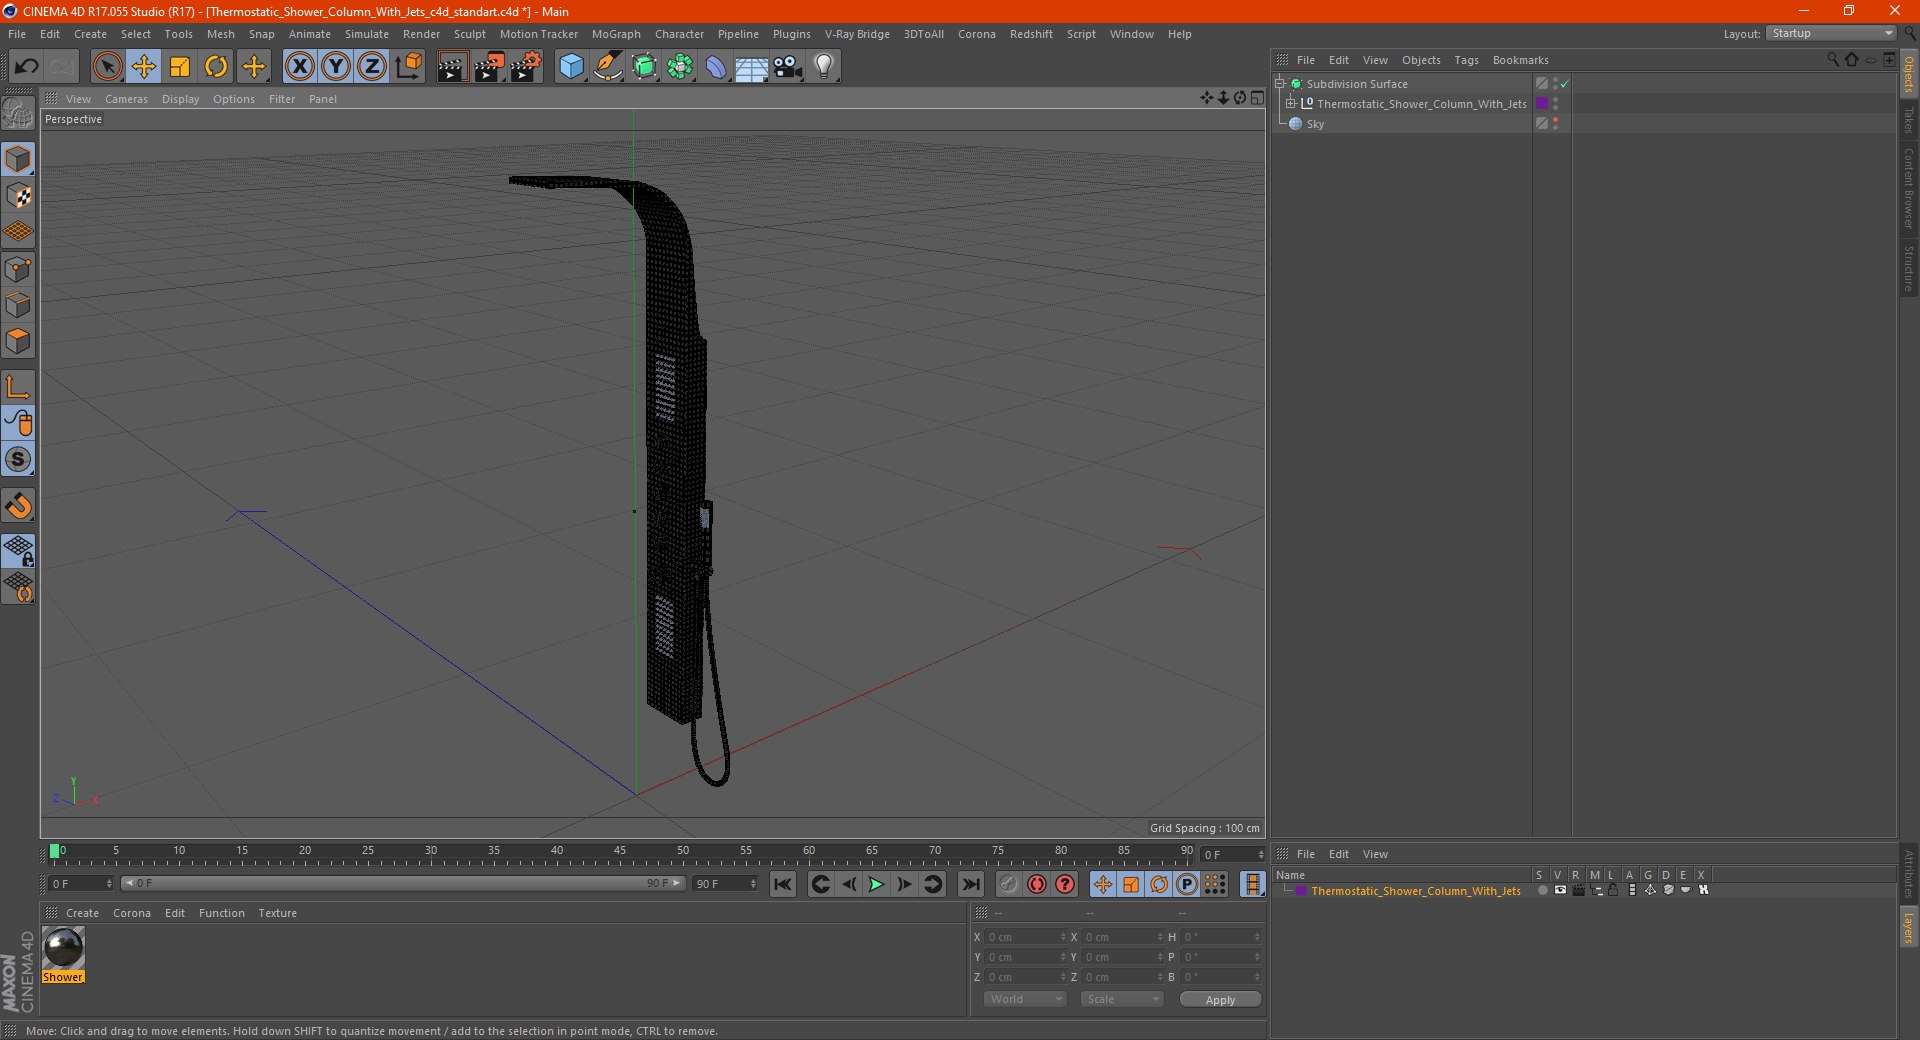Screen dimensions: 1920x1040
Task: Render the current view
Action: tap(452, 67)
